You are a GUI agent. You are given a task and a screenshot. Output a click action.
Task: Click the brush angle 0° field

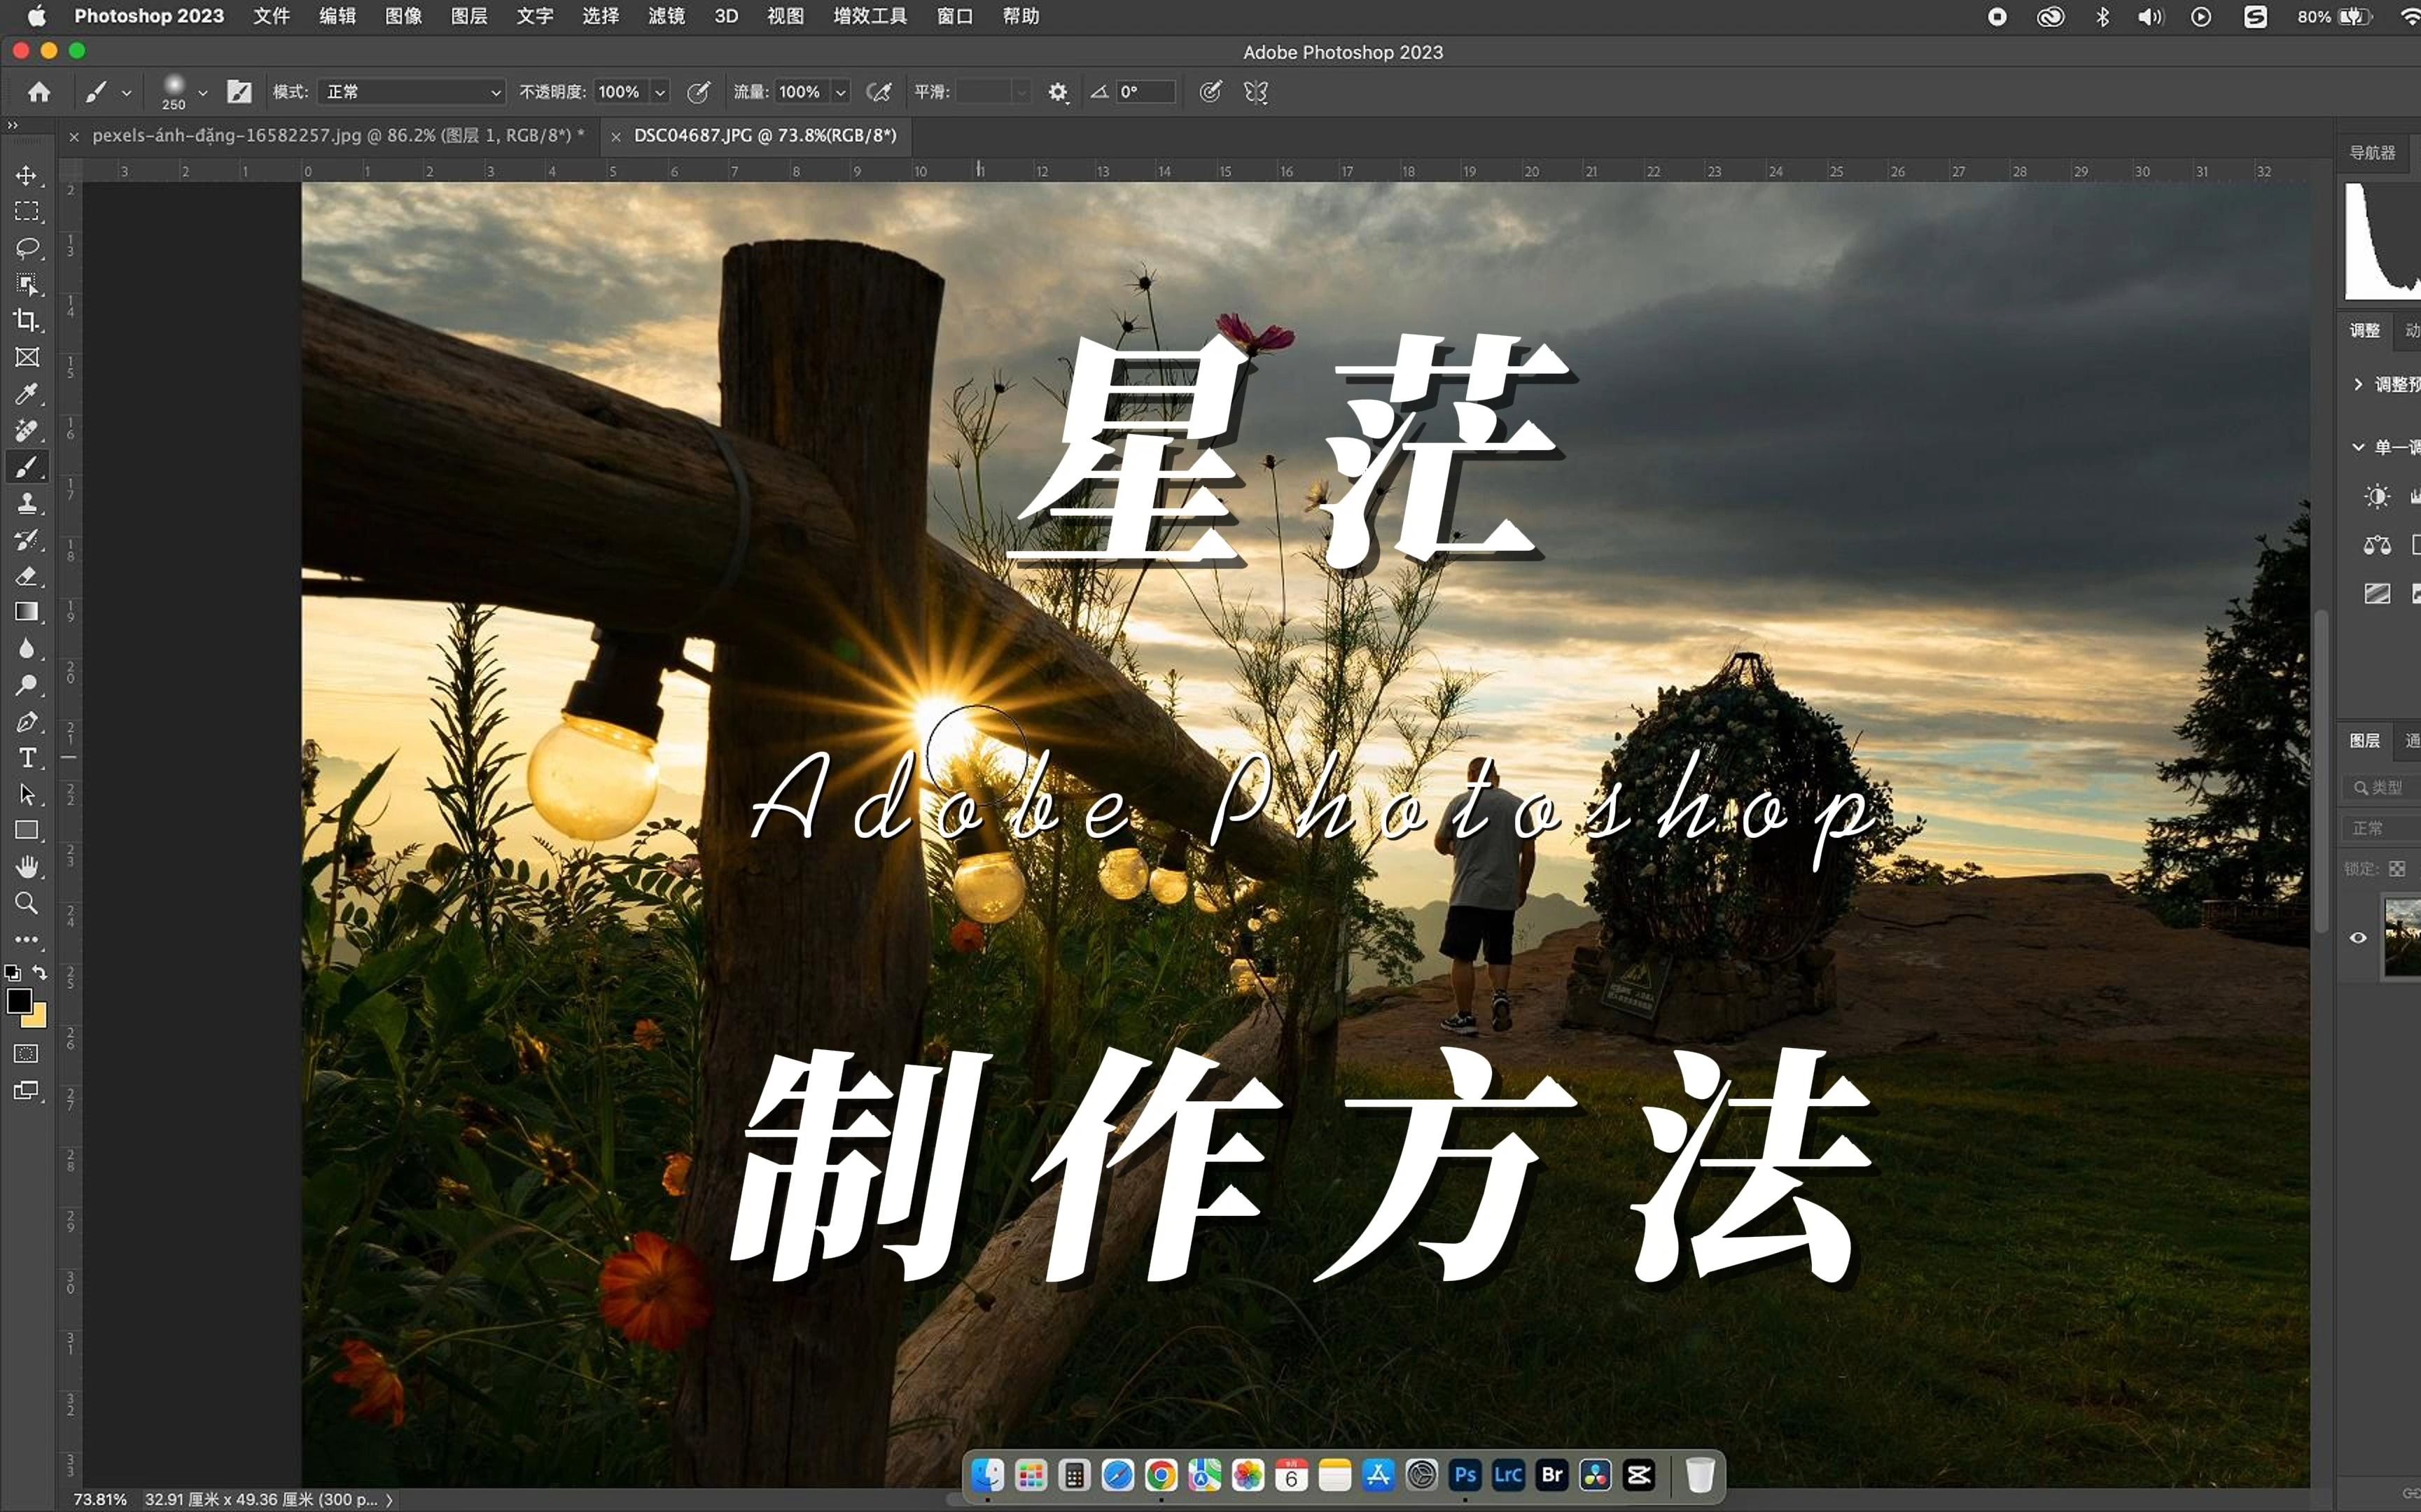(1146, 92)
